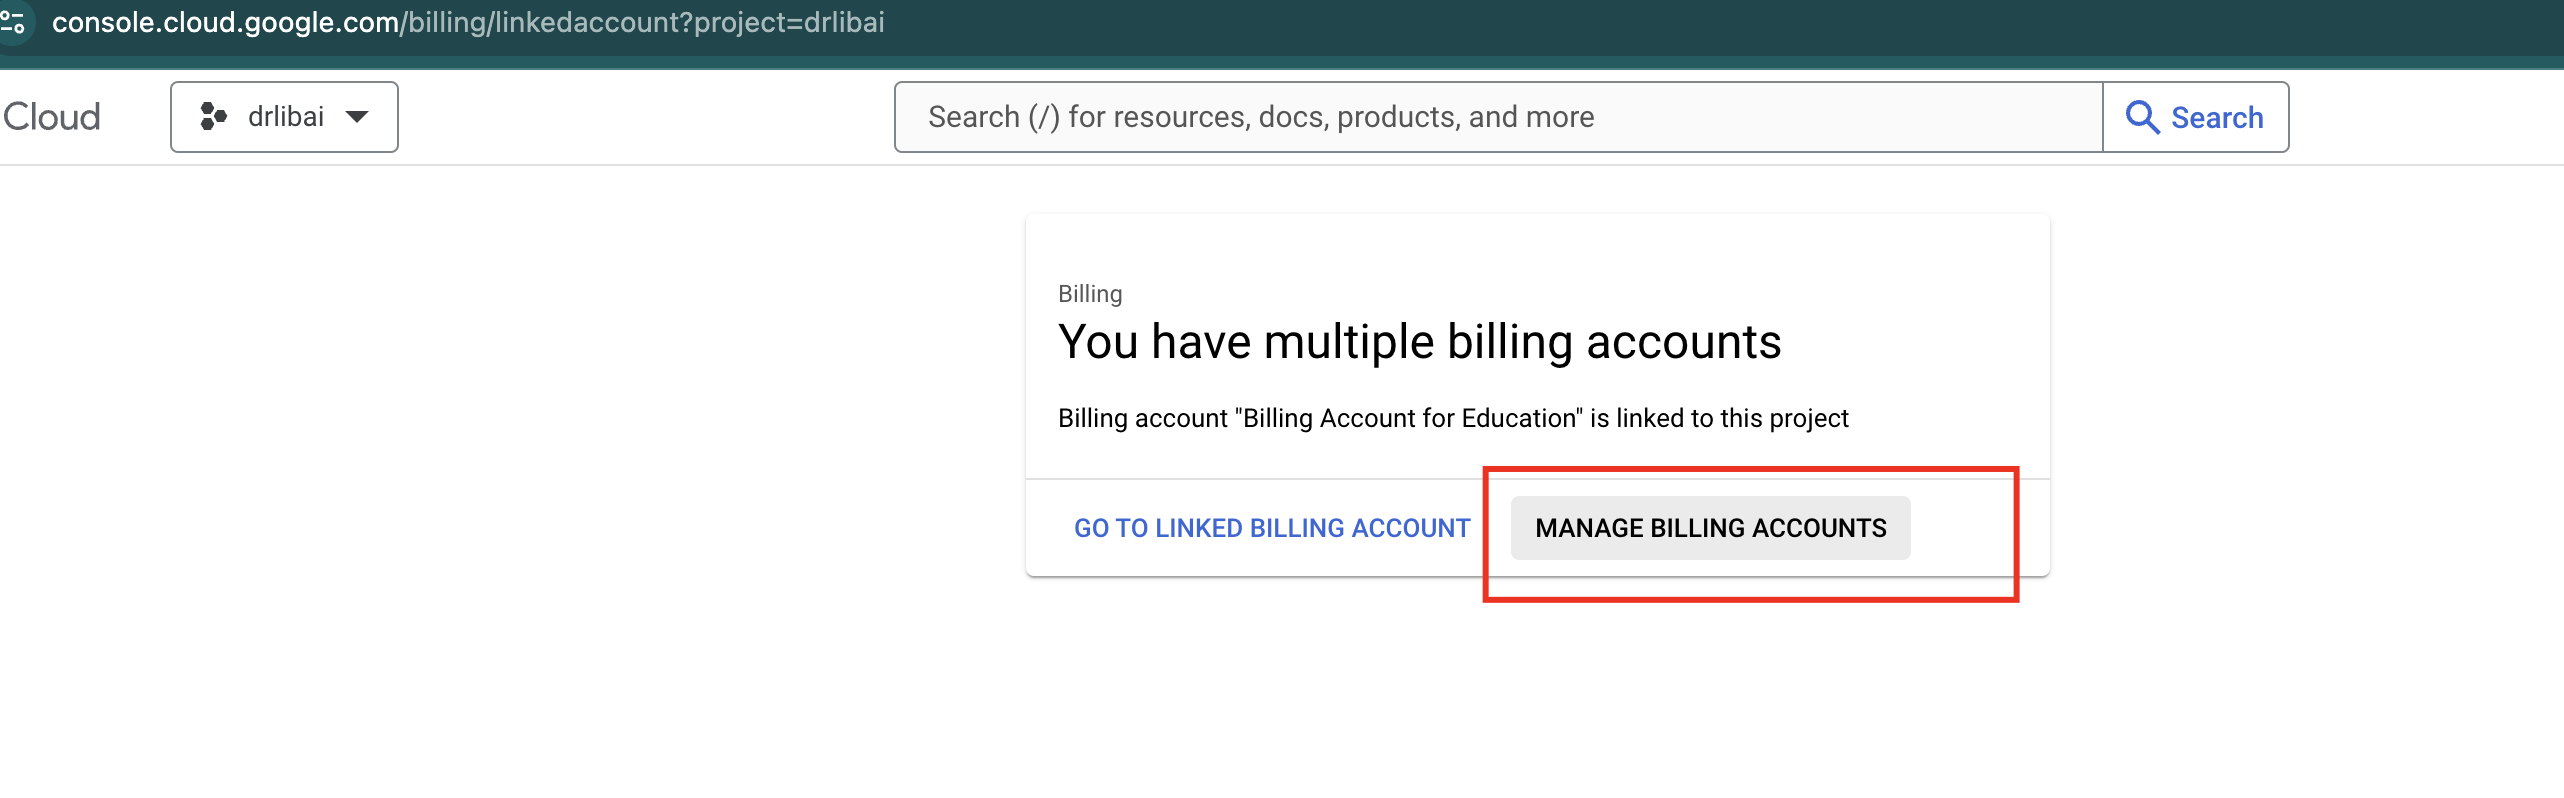Click the MANAGE BILLING ACCOUNTS button
The width and height of the screenshot is (2564, 798).
pos(1711,528)
